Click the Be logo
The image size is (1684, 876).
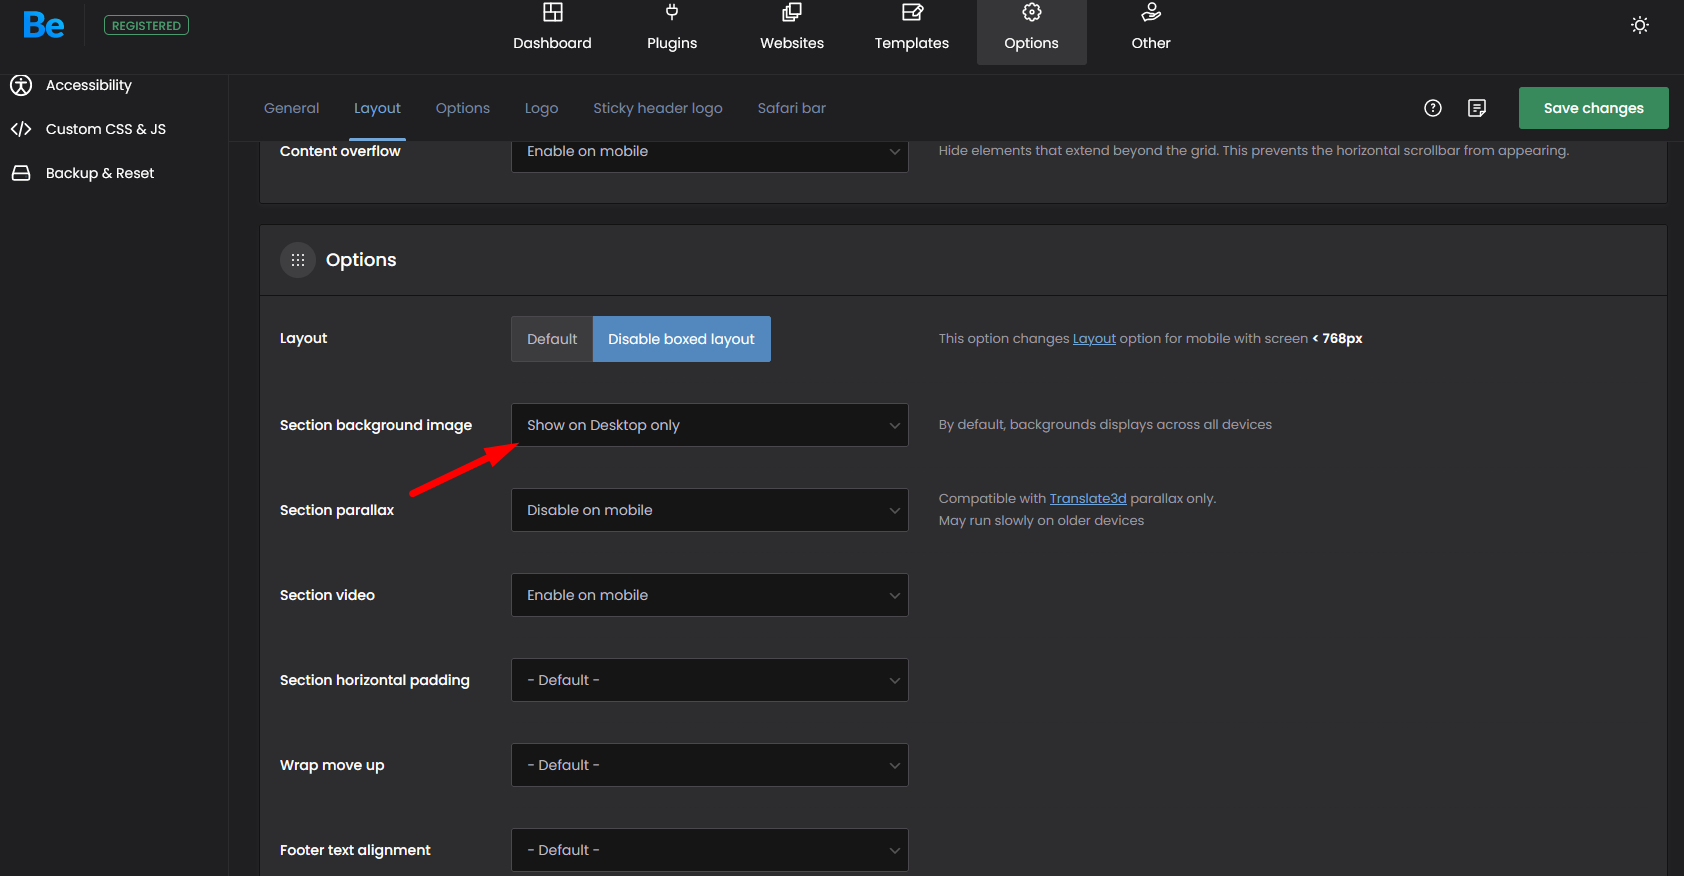tap(44, 25)
